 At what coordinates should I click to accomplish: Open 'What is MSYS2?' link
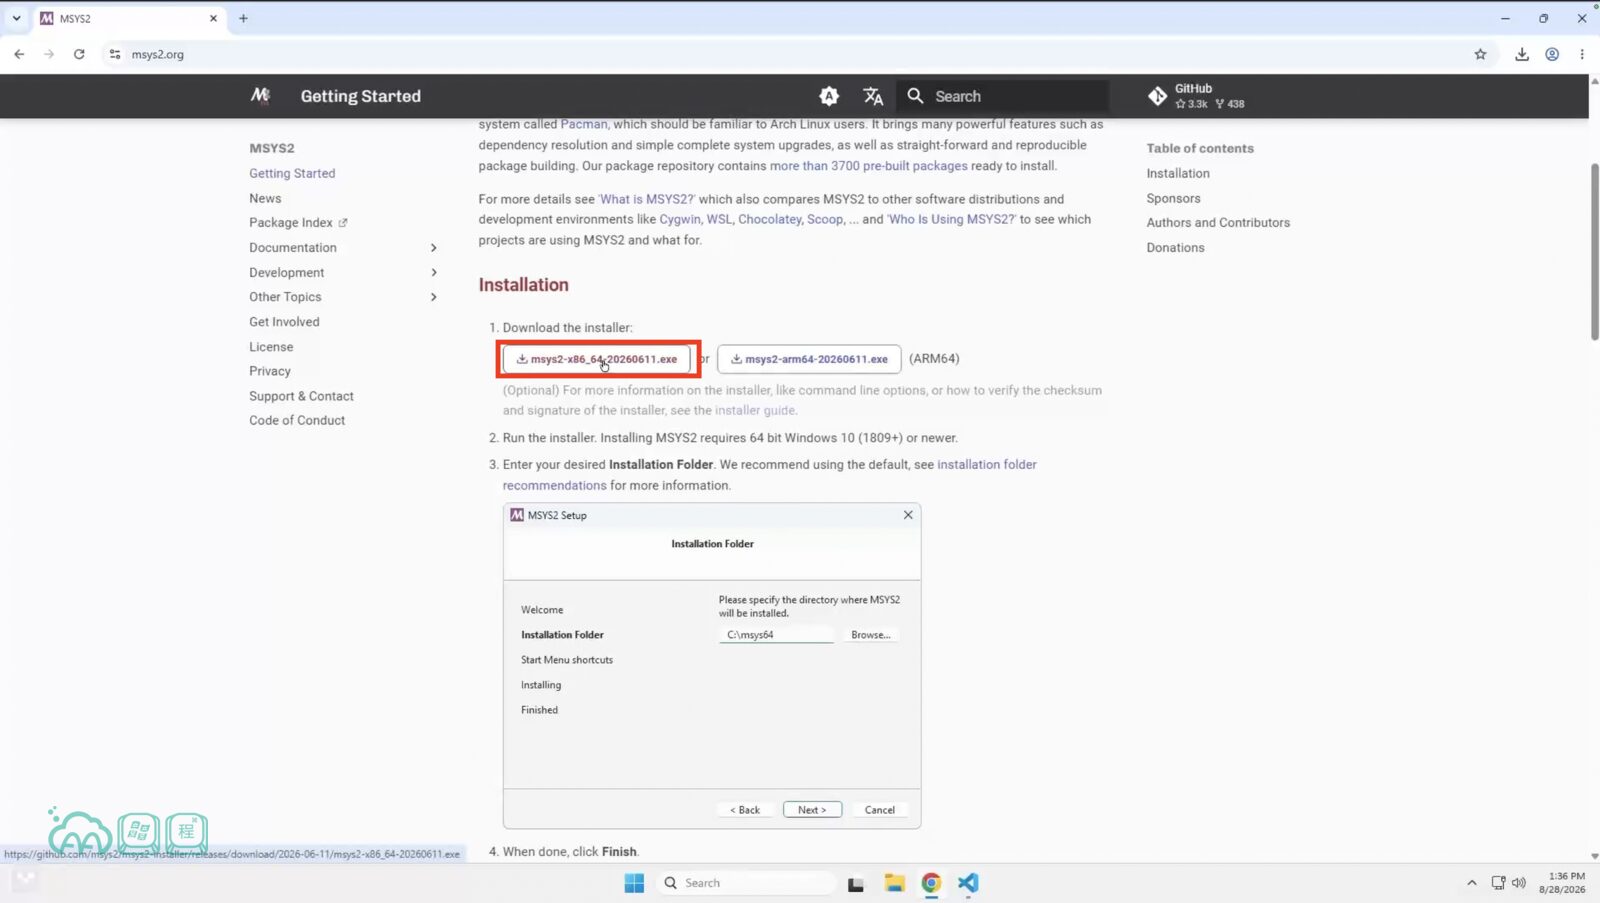point(646,199)
